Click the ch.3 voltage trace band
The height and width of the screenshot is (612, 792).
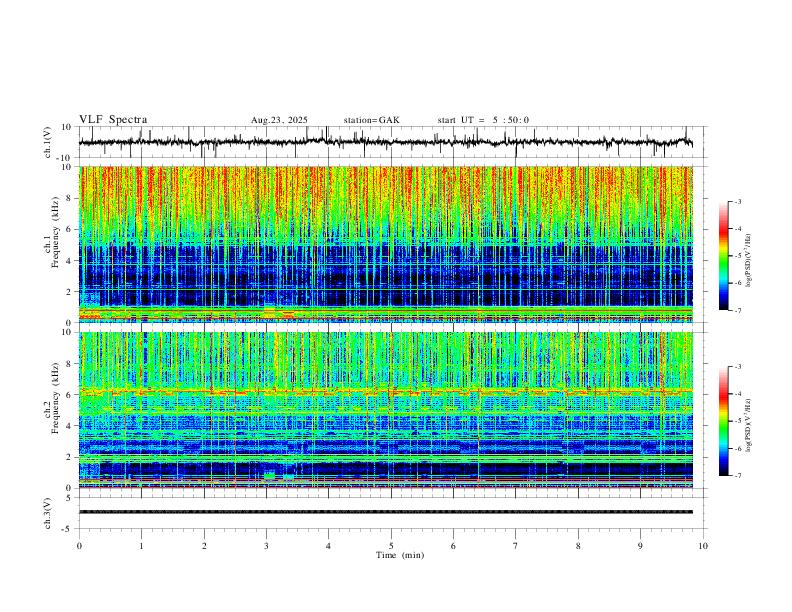pyautogui.click(x=386, y=512)
